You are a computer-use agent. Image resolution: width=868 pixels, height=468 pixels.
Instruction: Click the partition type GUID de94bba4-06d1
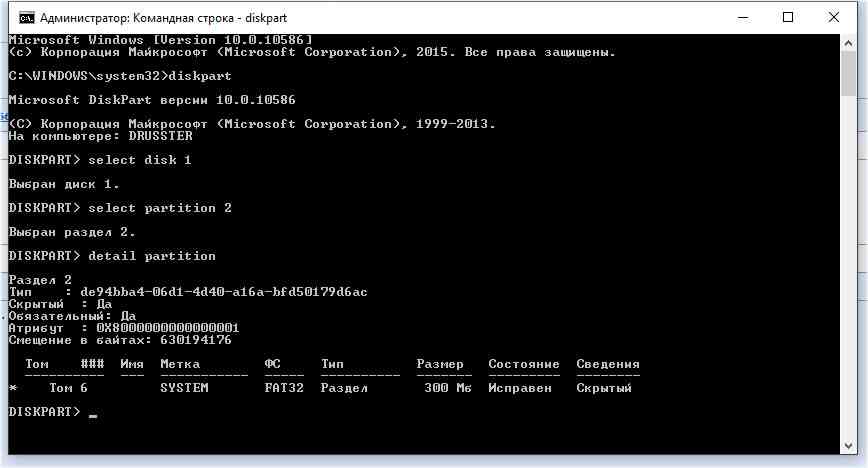click(224, 292)
